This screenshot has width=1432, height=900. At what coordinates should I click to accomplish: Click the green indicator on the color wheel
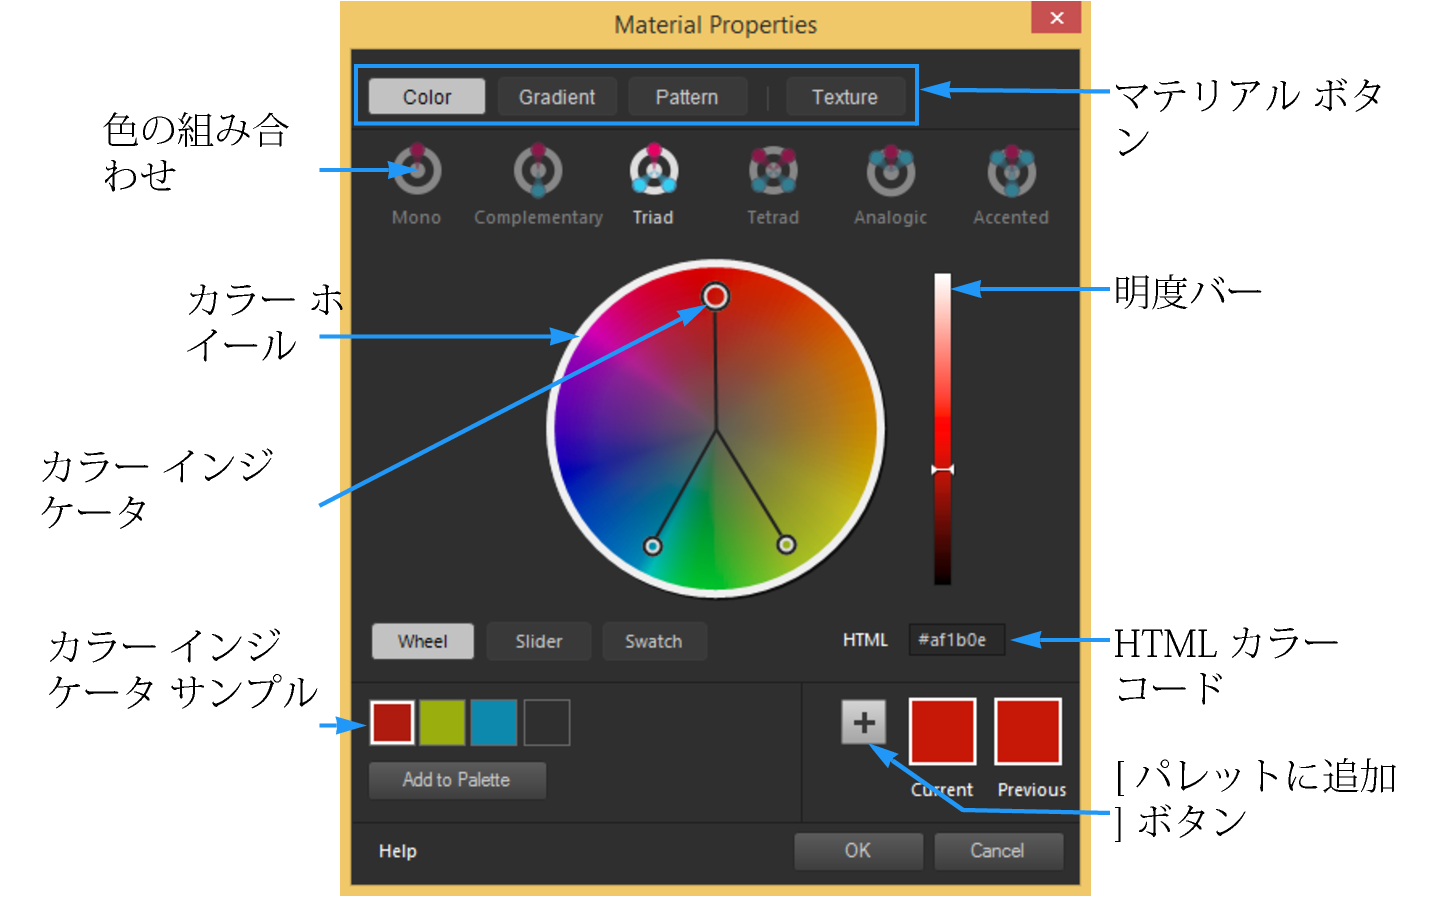pos(786,544)
